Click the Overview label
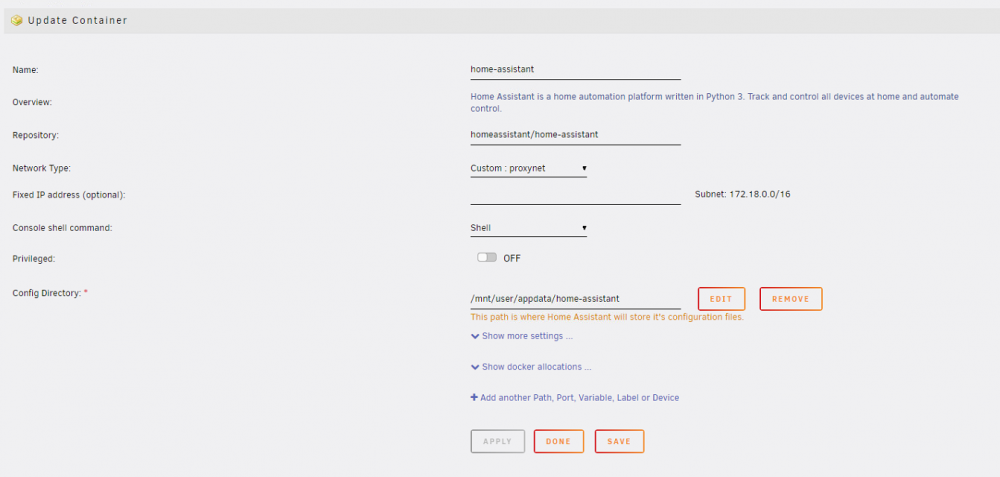This screenshot has height=477, width=1000. point(32,102)
